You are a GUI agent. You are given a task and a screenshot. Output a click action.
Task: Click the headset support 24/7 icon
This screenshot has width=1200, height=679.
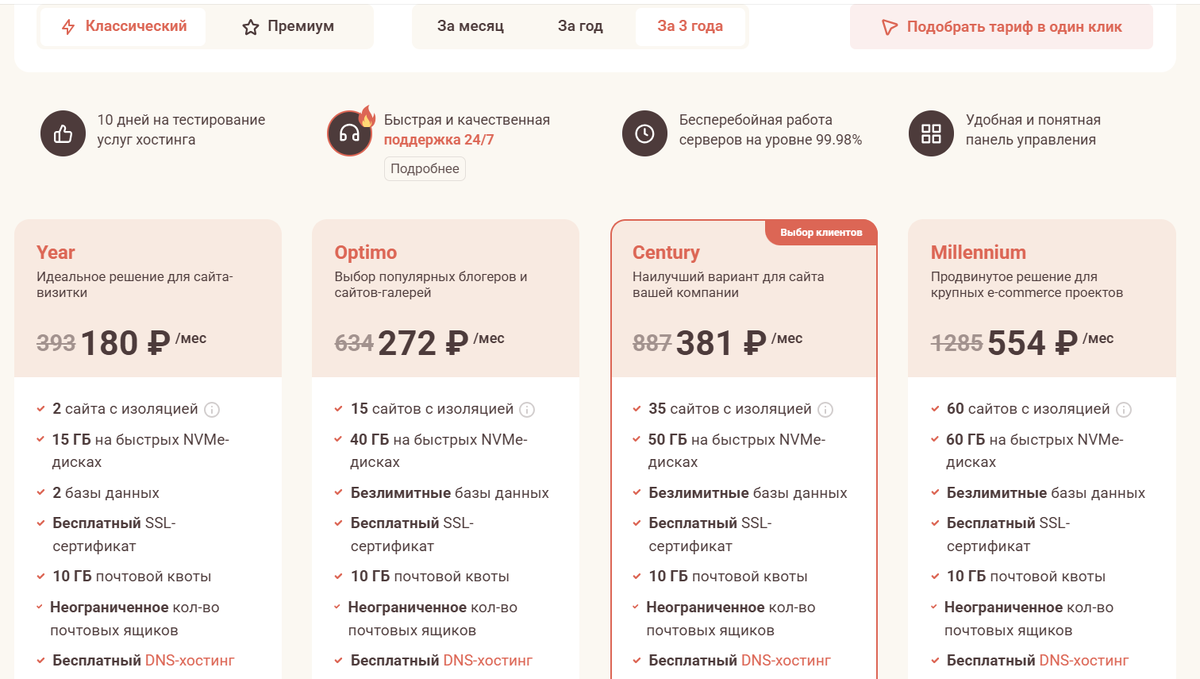click(x=350, y=133)
